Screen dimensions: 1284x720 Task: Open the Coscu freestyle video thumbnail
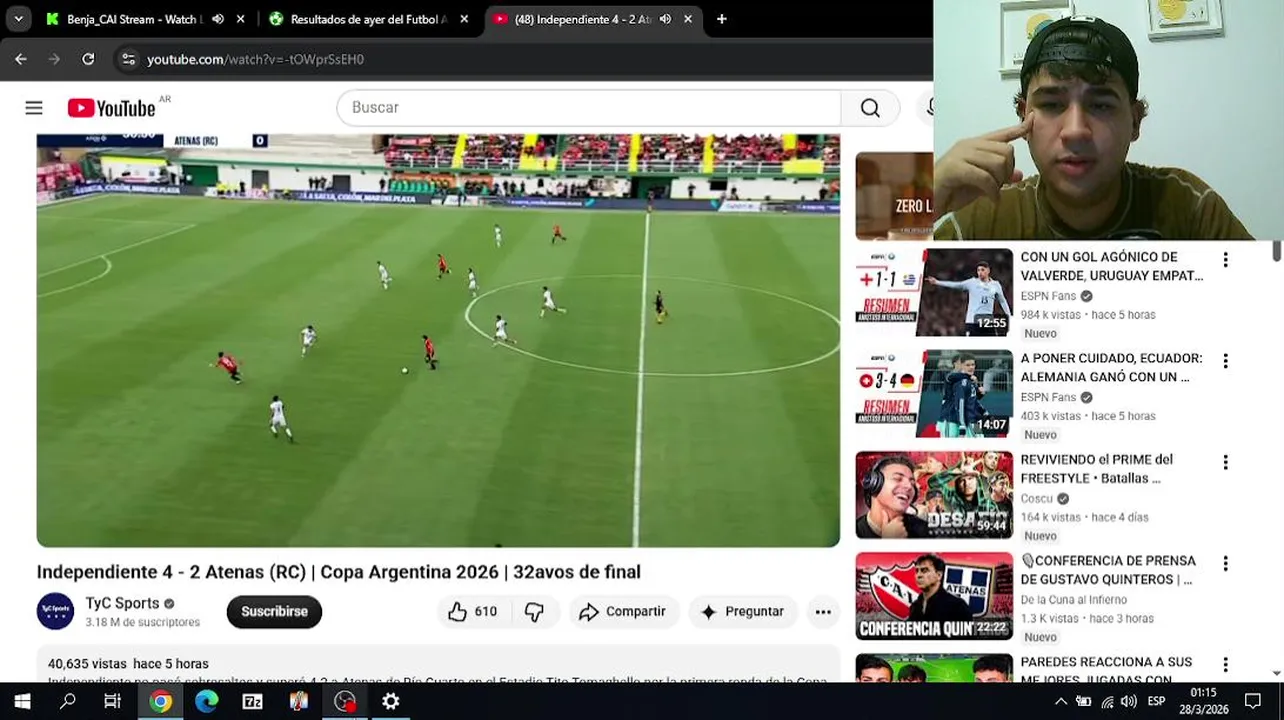[x=934, y=495]
